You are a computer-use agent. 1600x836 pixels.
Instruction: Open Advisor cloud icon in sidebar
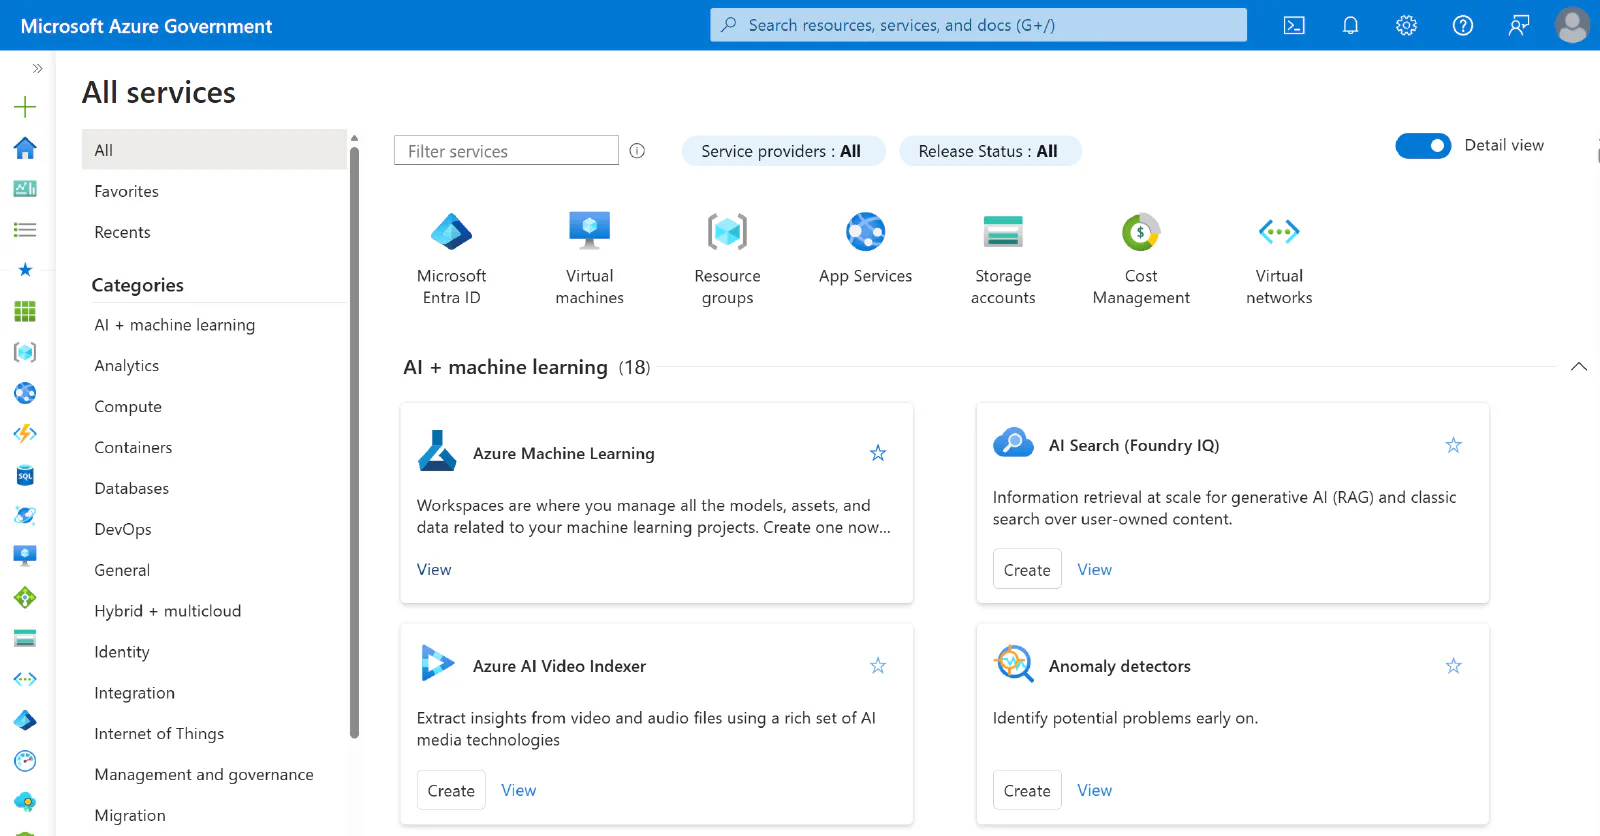[x=25, y=802]
